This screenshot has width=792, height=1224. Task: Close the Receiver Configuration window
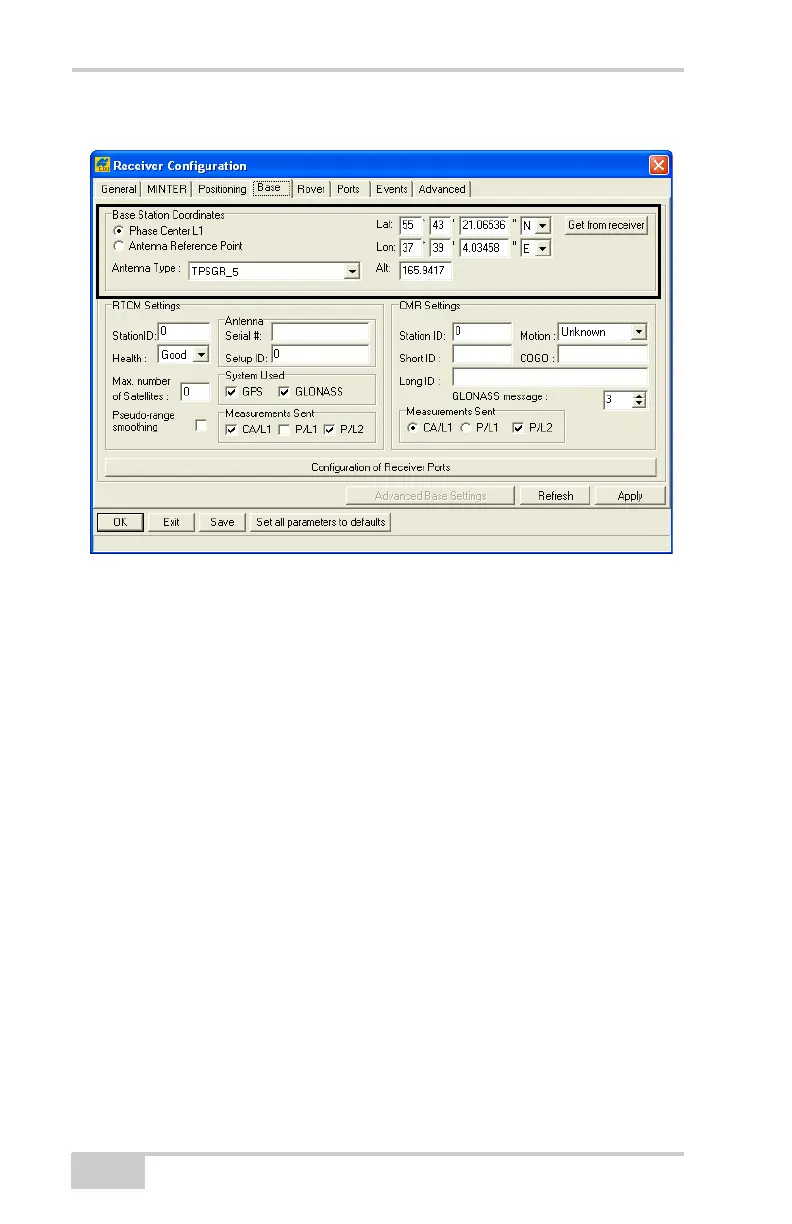658,165
